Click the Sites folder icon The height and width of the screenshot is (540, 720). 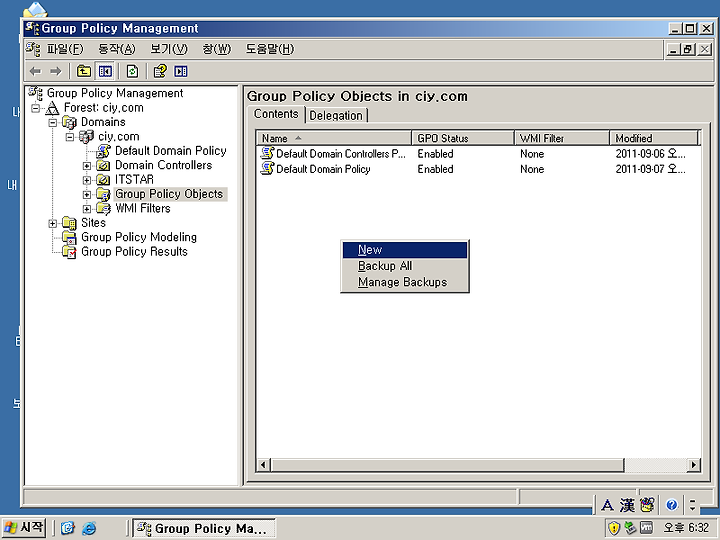click(x=69, y=223)
